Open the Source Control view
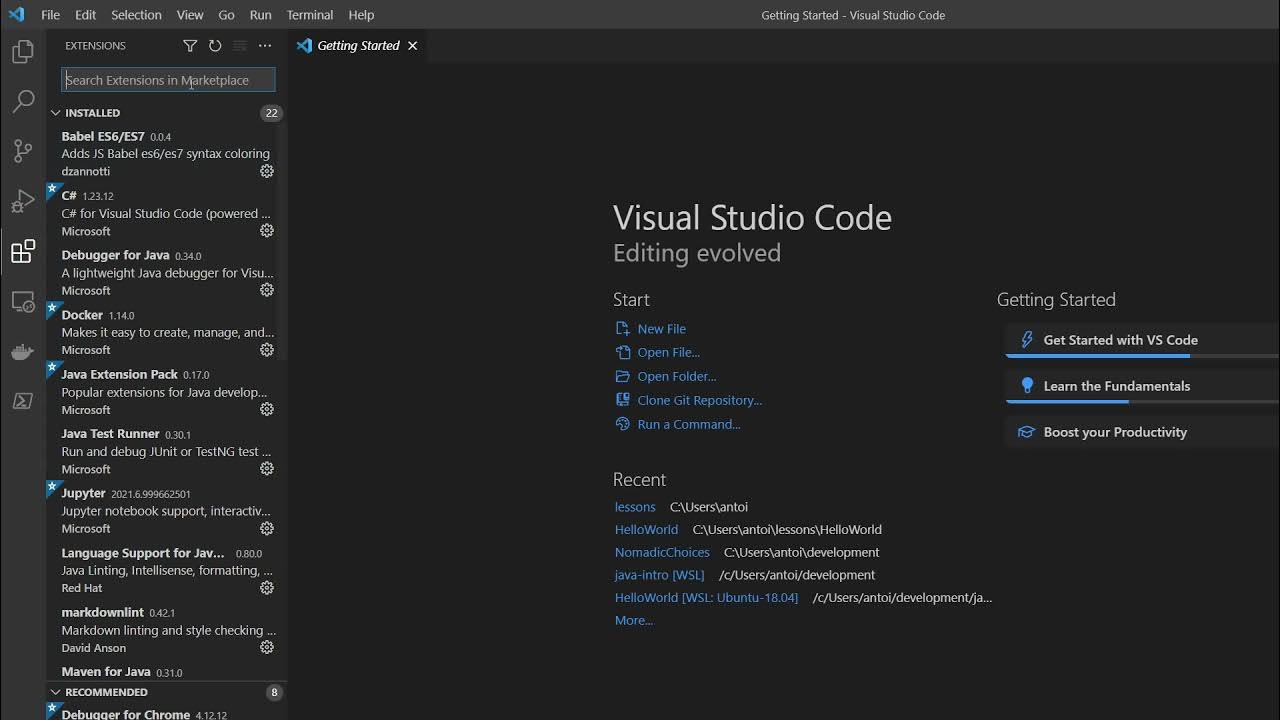Screen dimensions: 1280x720 click(x=23, y=151)
